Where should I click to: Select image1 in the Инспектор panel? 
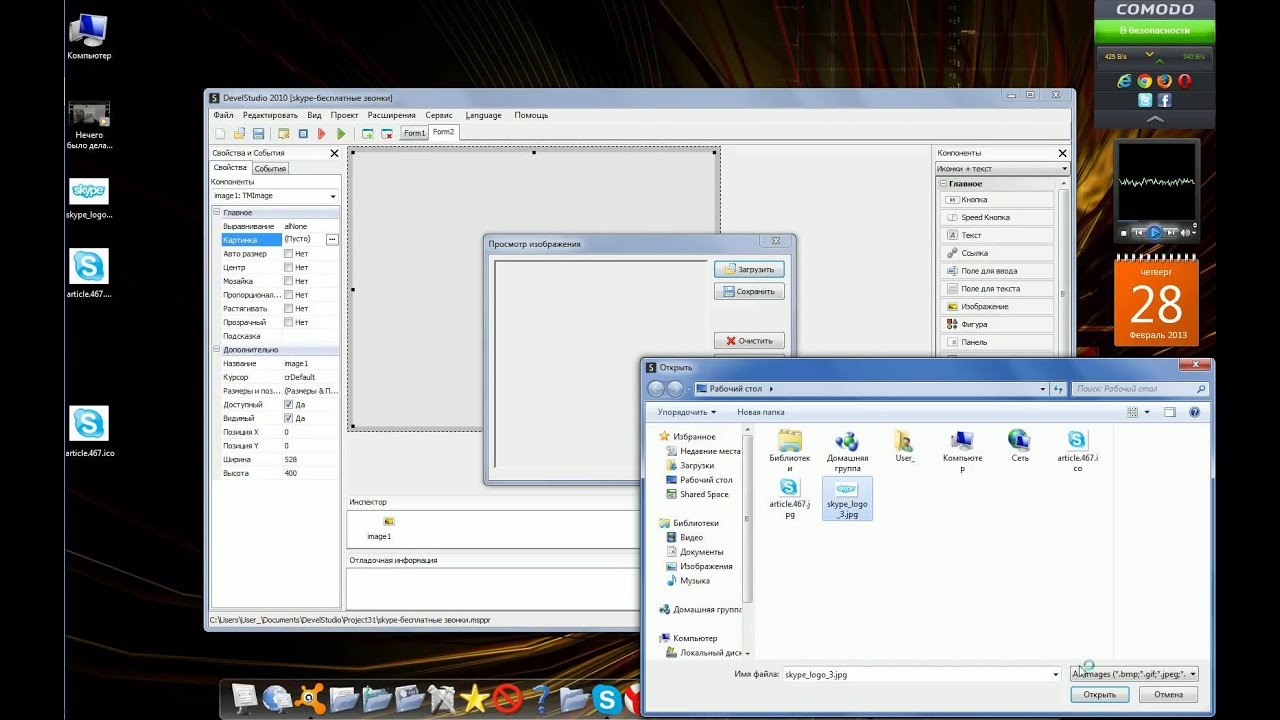379,528
